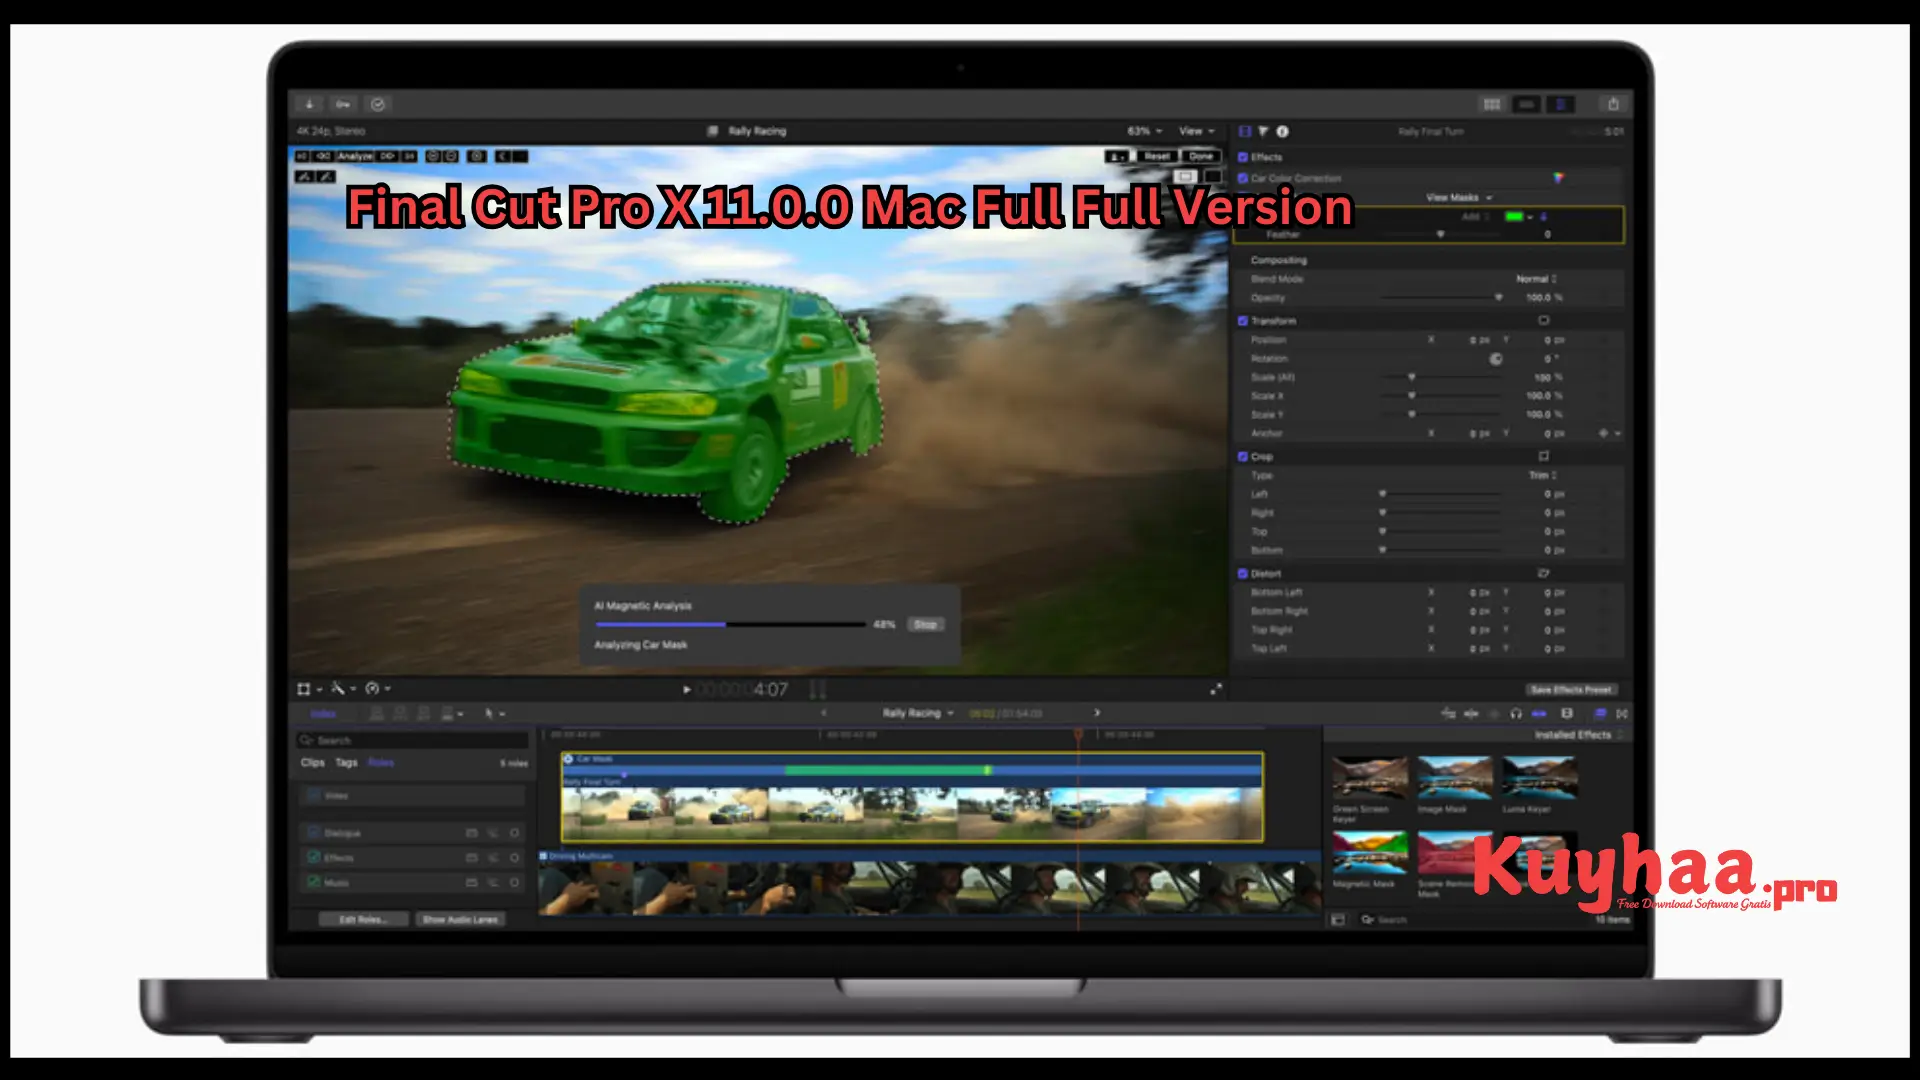This screenshot has width=1920, height=1080.
Task: Toggle the transitions browser icon in timeline toolbar
Action: (1622, 713)
